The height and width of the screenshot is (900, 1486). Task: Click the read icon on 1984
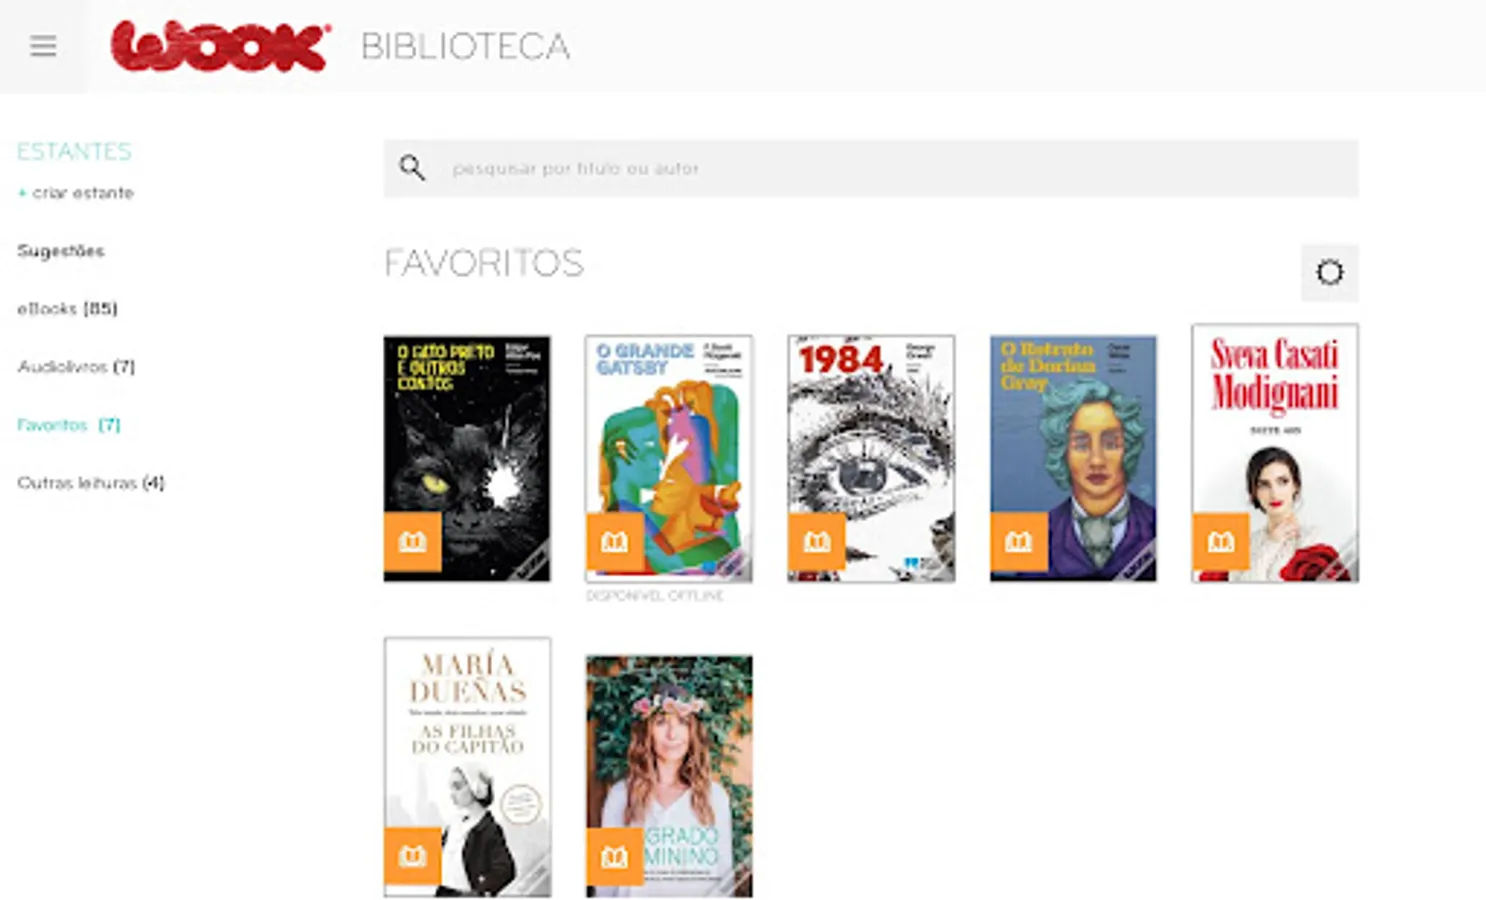(x=817, y=541)
